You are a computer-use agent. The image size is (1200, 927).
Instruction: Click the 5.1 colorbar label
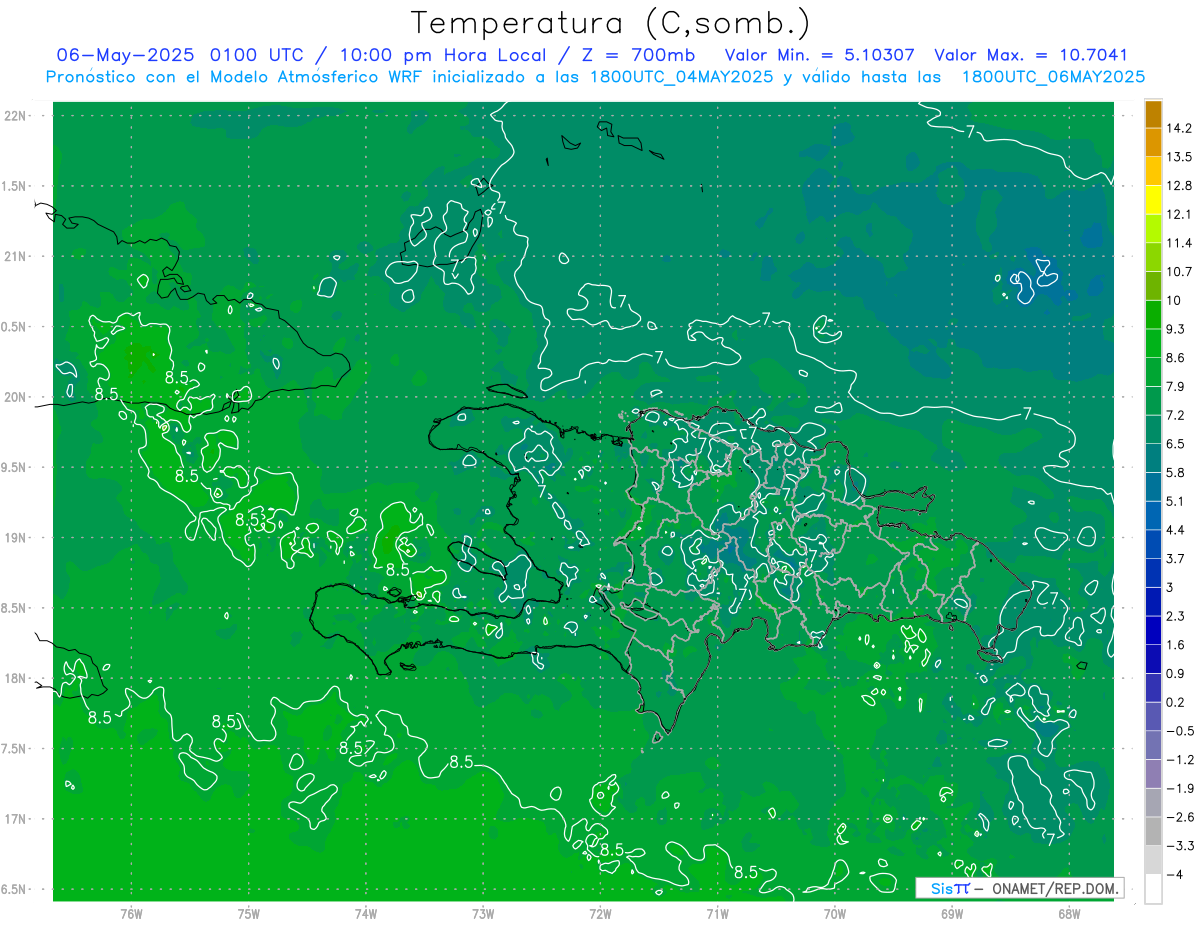point(1176,501)
